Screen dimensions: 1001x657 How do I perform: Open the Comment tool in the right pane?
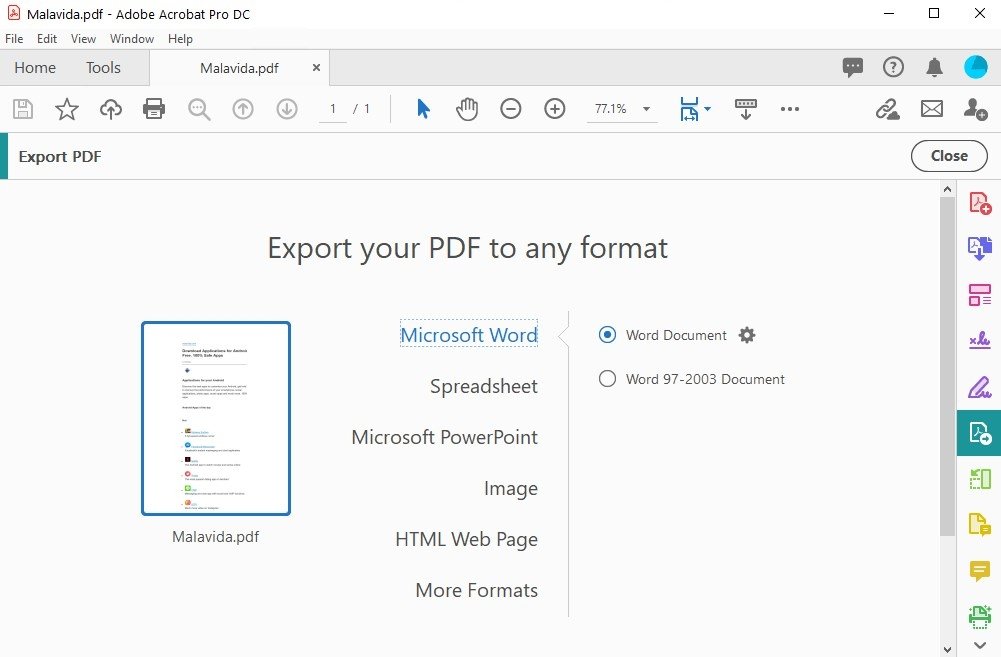pos(979,570)
